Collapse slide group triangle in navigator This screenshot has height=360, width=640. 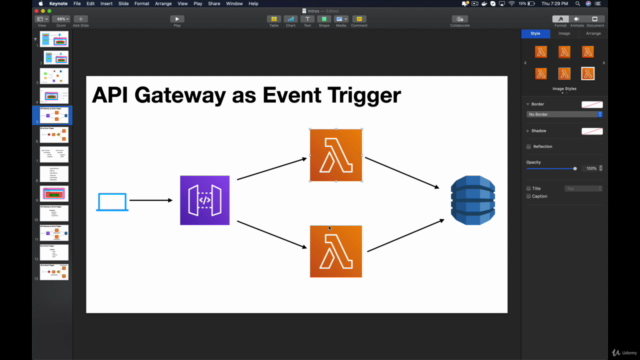click(36, 40)
